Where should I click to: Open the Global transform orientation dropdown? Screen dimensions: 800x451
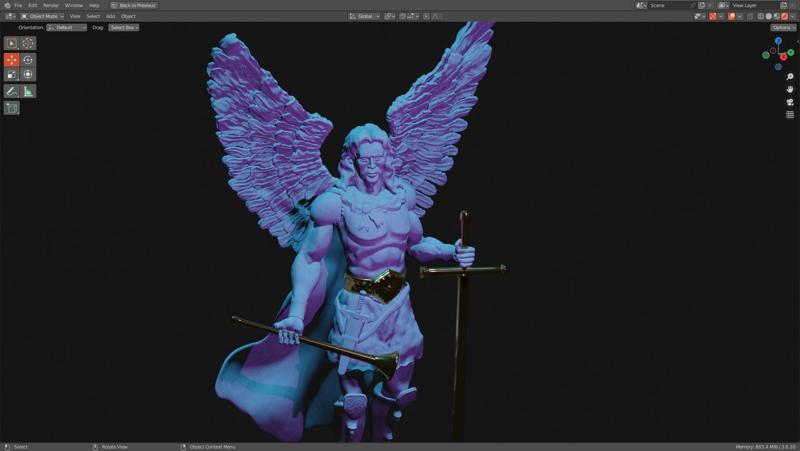point(364,16)
